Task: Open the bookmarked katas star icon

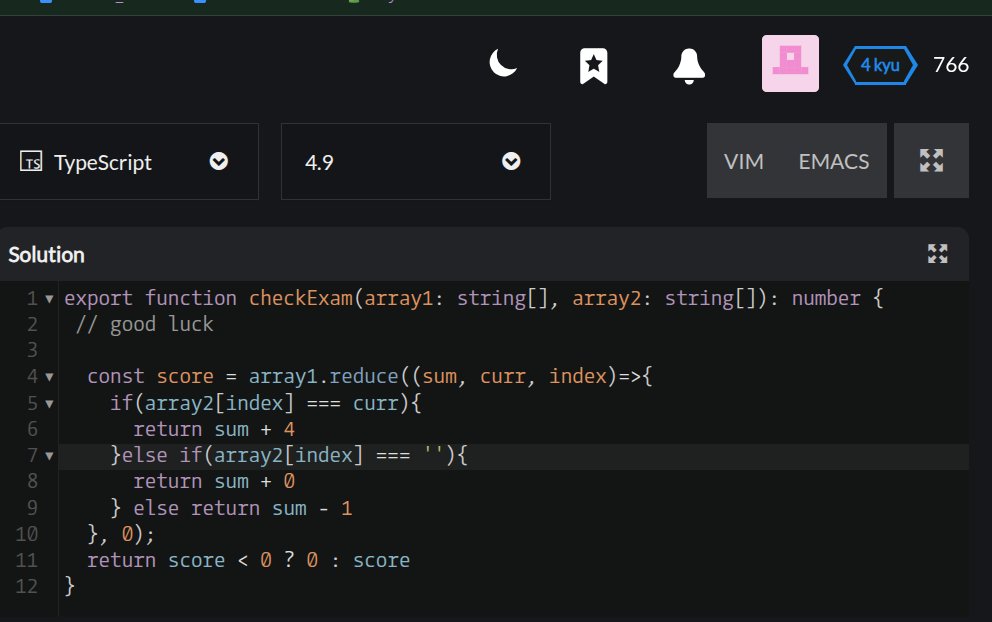Action: [x=593, y=66]
